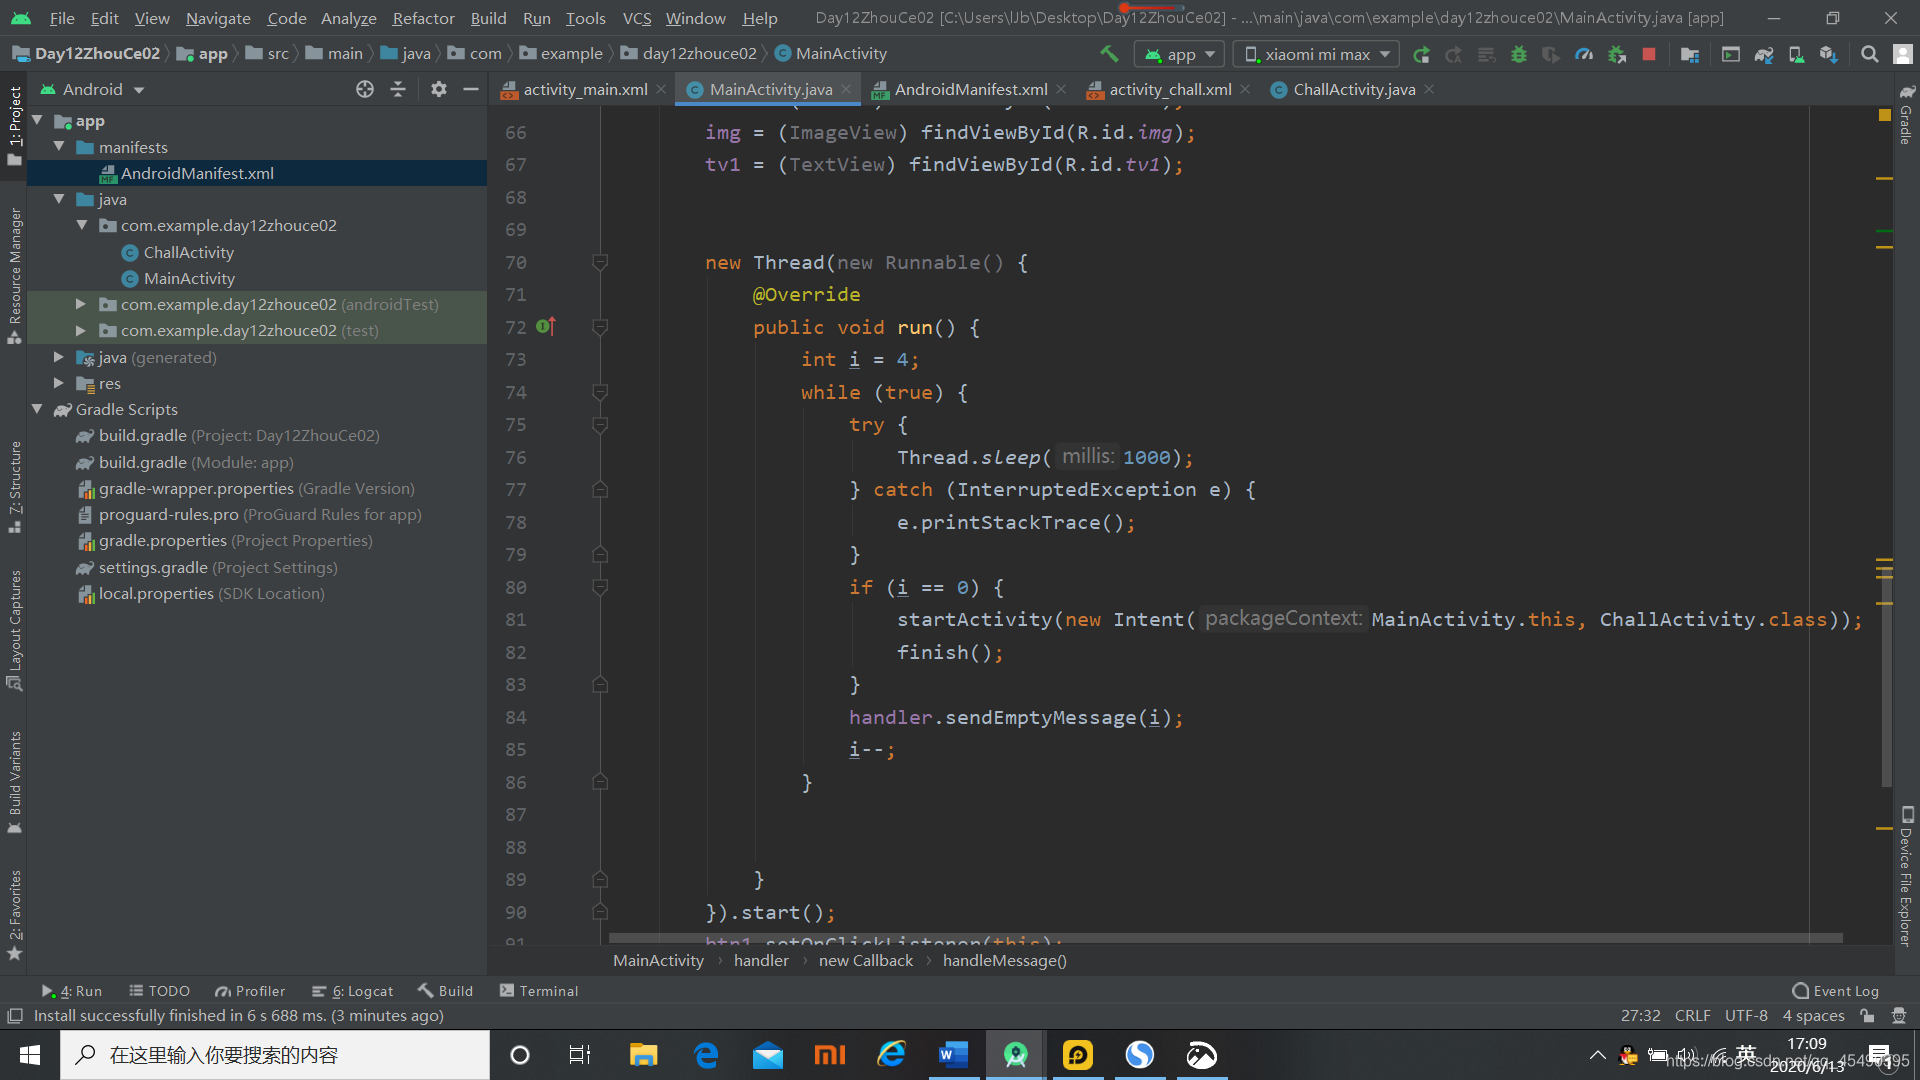
Task: Click the UTF-8 encoding status
Action: click(x=1746, y=1015)
